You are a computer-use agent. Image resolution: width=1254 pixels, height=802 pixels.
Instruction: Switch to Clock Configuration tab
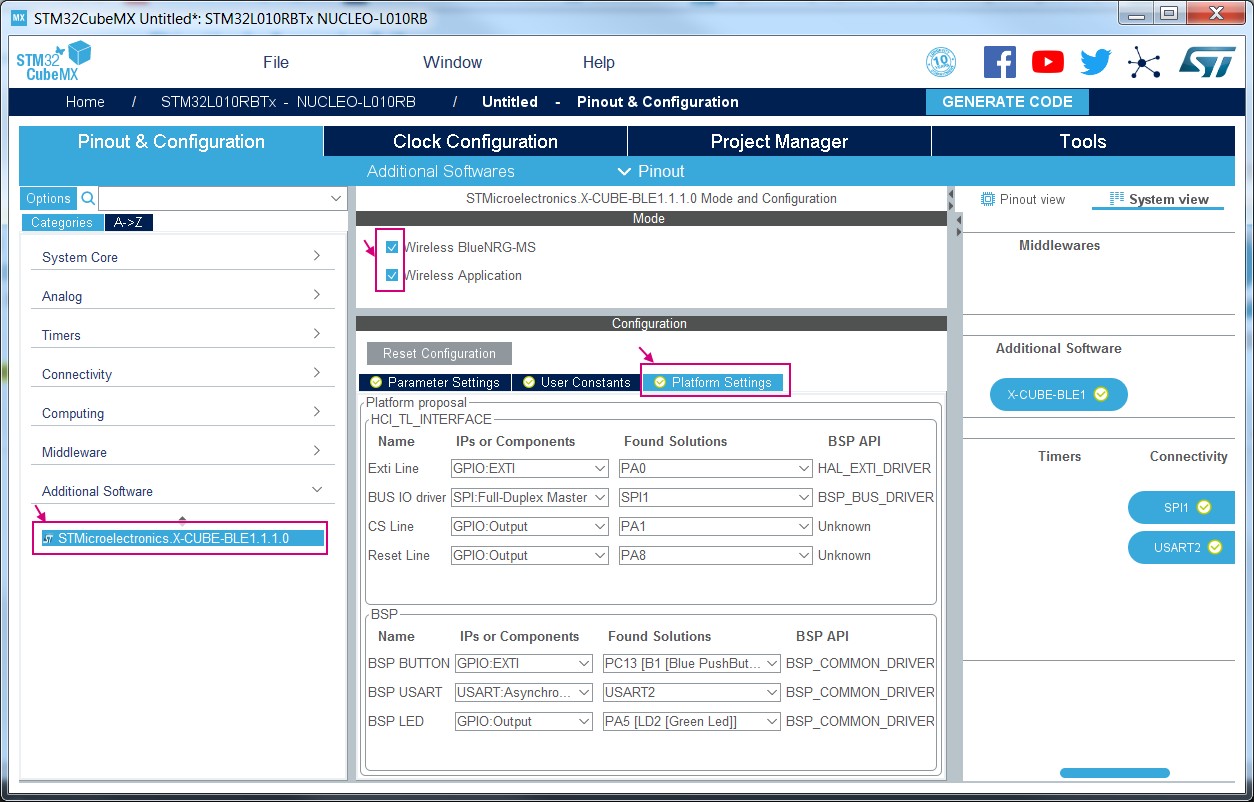(475, 141)
